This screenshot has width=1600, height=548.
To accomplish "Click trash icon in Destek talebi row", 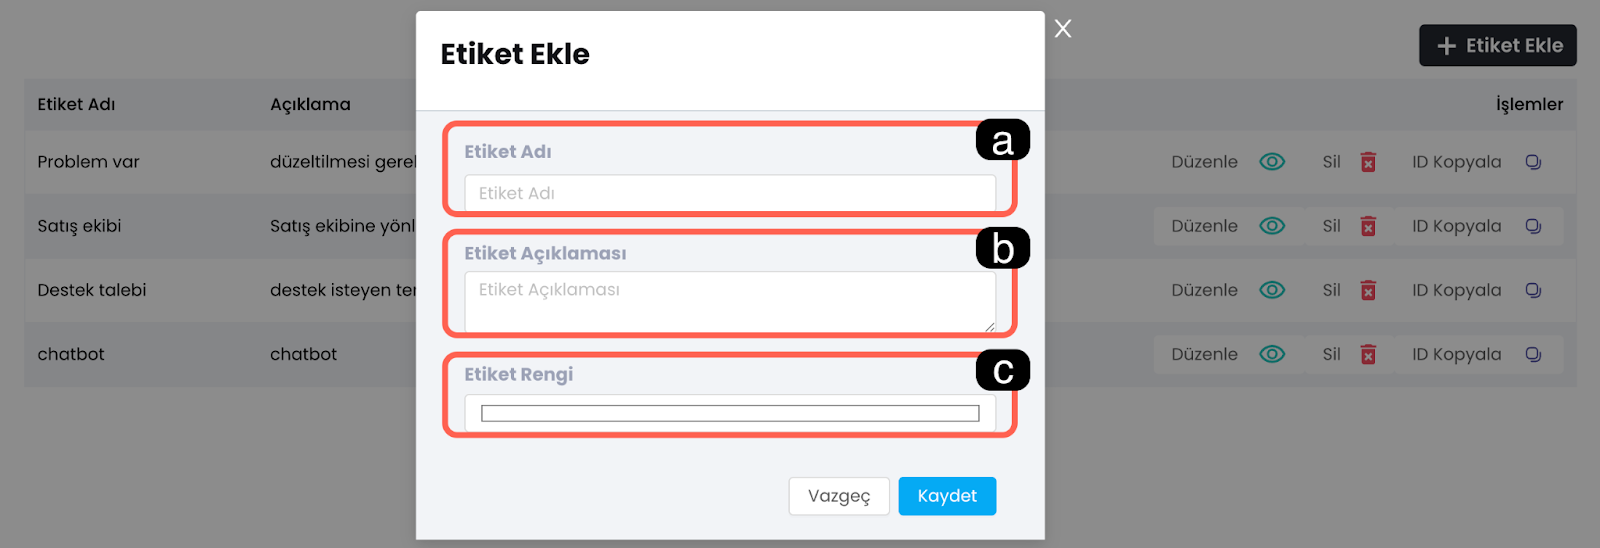I will [1368, 290].
